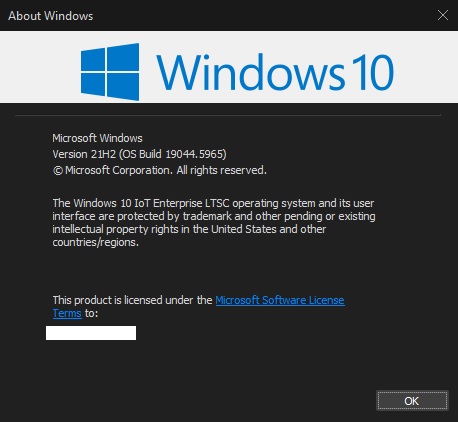Click the copyright symbol icon
458x422 pixels.
pyautogui.click(x=58, y=171)
